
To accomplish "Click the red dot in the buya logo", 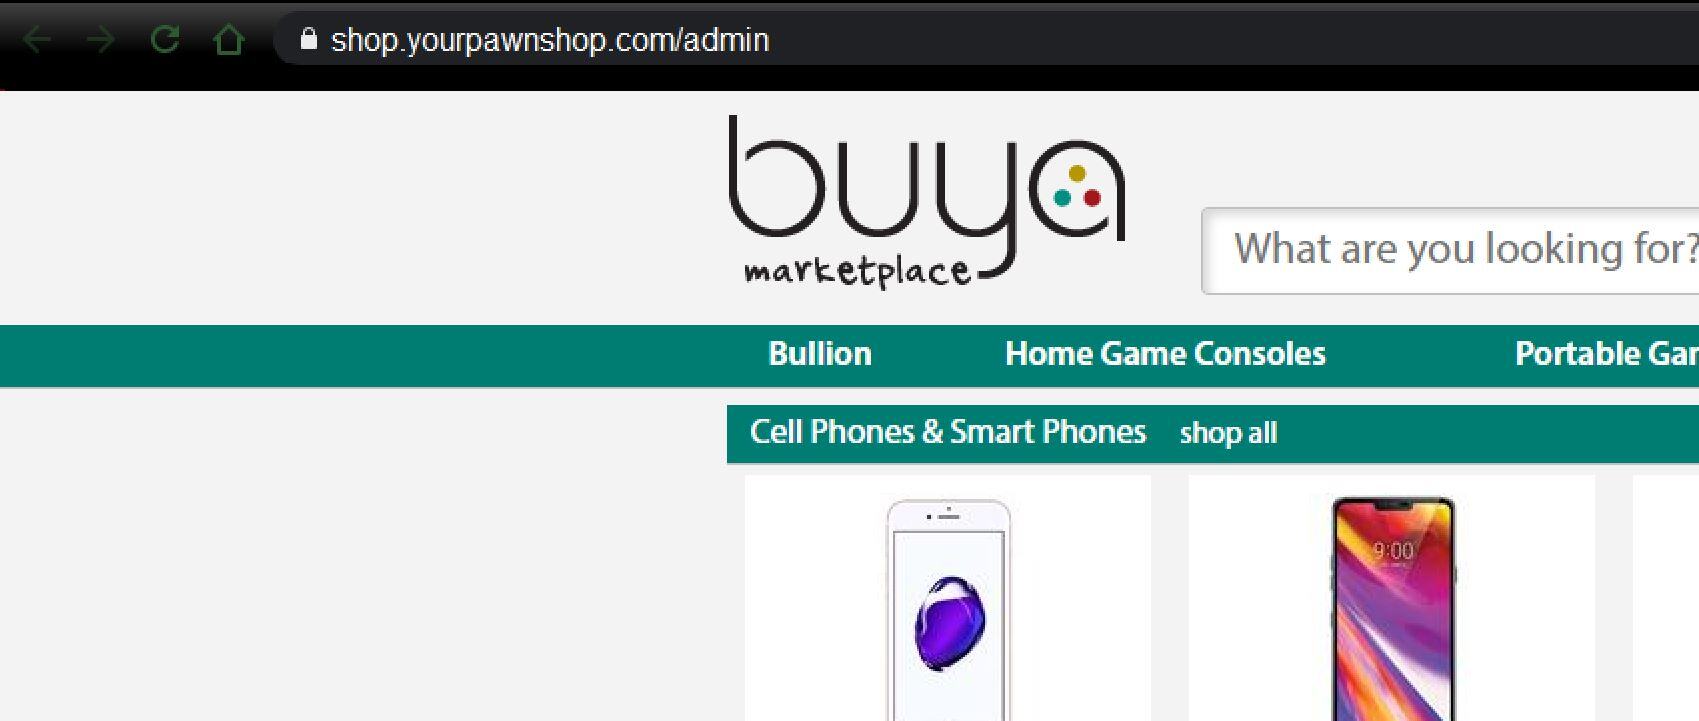I will click(x=1092, y=197).
